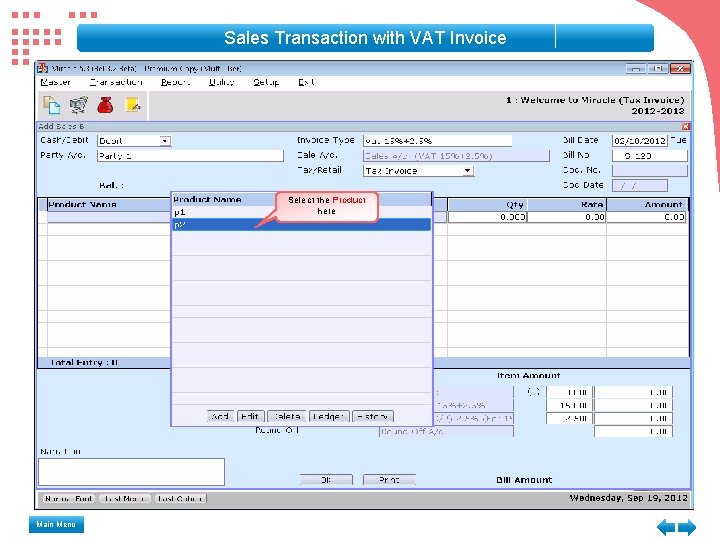Click the Main Menu button
This screenshot has width=720, height=540.
[56, 524]
